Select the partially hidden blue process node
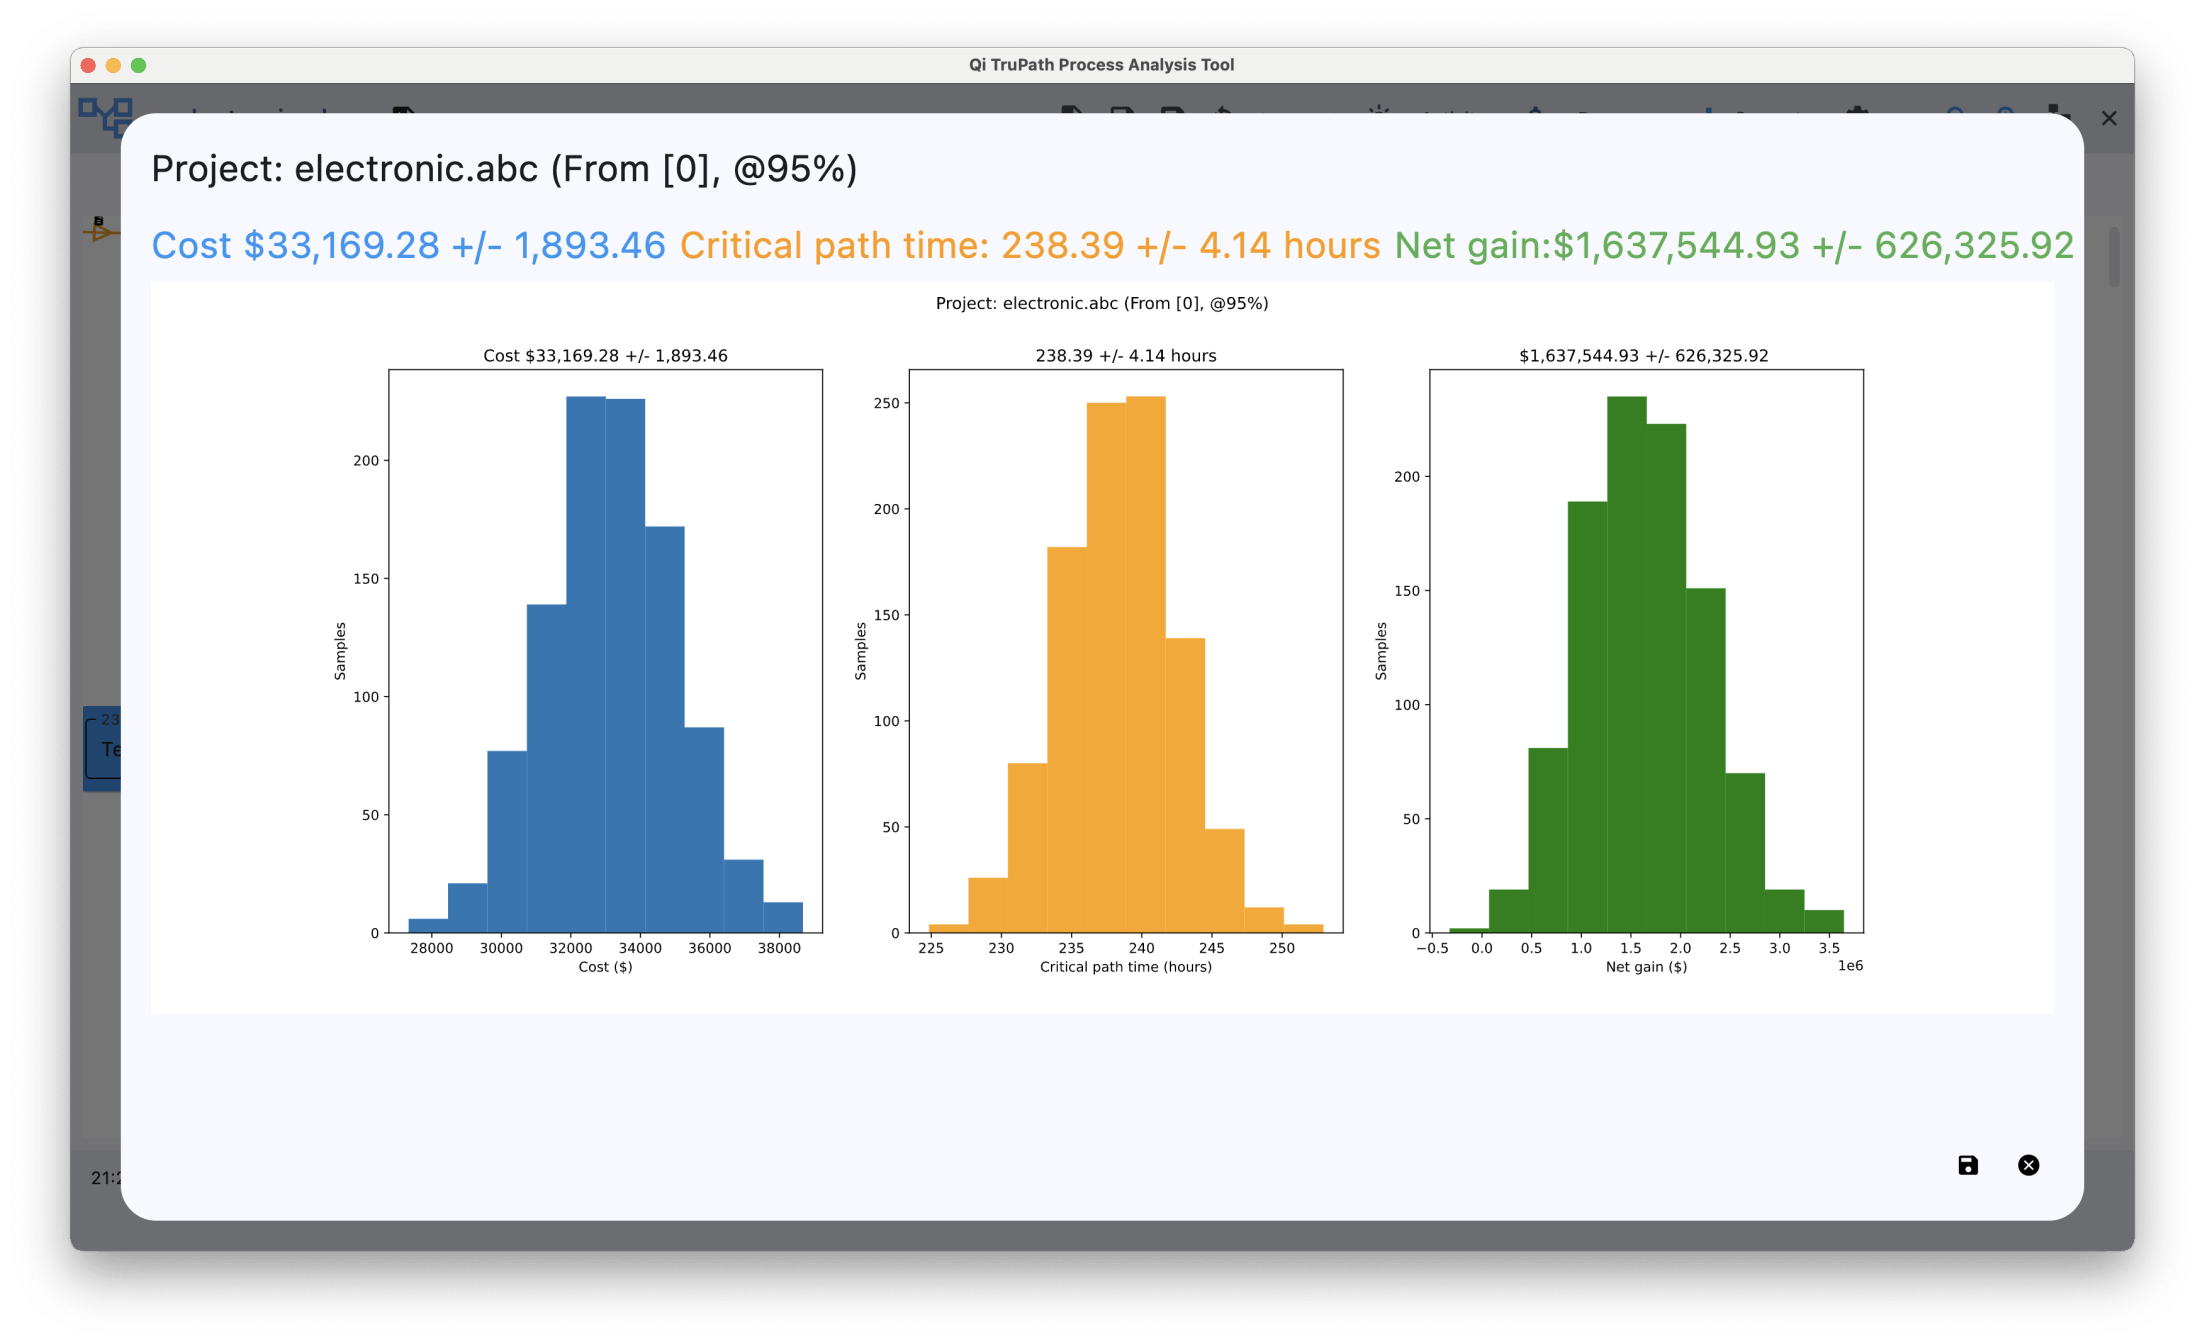2205x1344 pixels. click(102, 749)
